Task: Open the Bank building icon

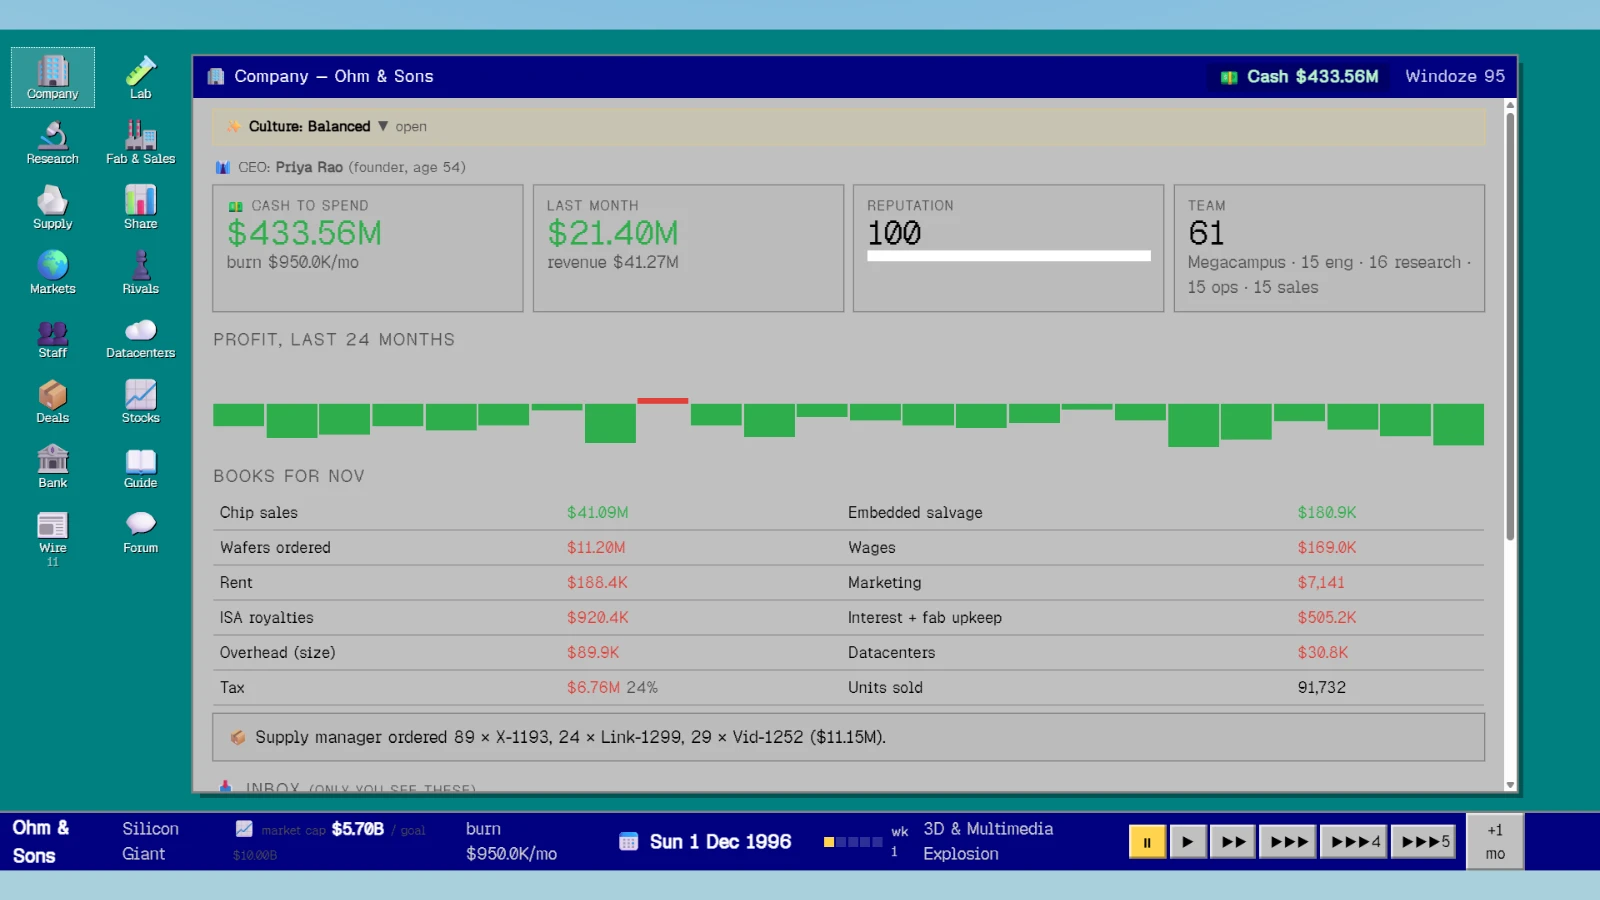Action: click(52, 466)
